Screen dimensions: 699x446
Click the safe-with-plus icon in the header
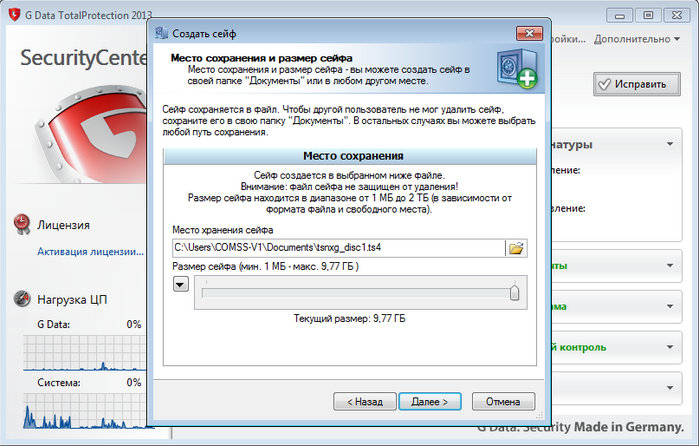[518, 68]
